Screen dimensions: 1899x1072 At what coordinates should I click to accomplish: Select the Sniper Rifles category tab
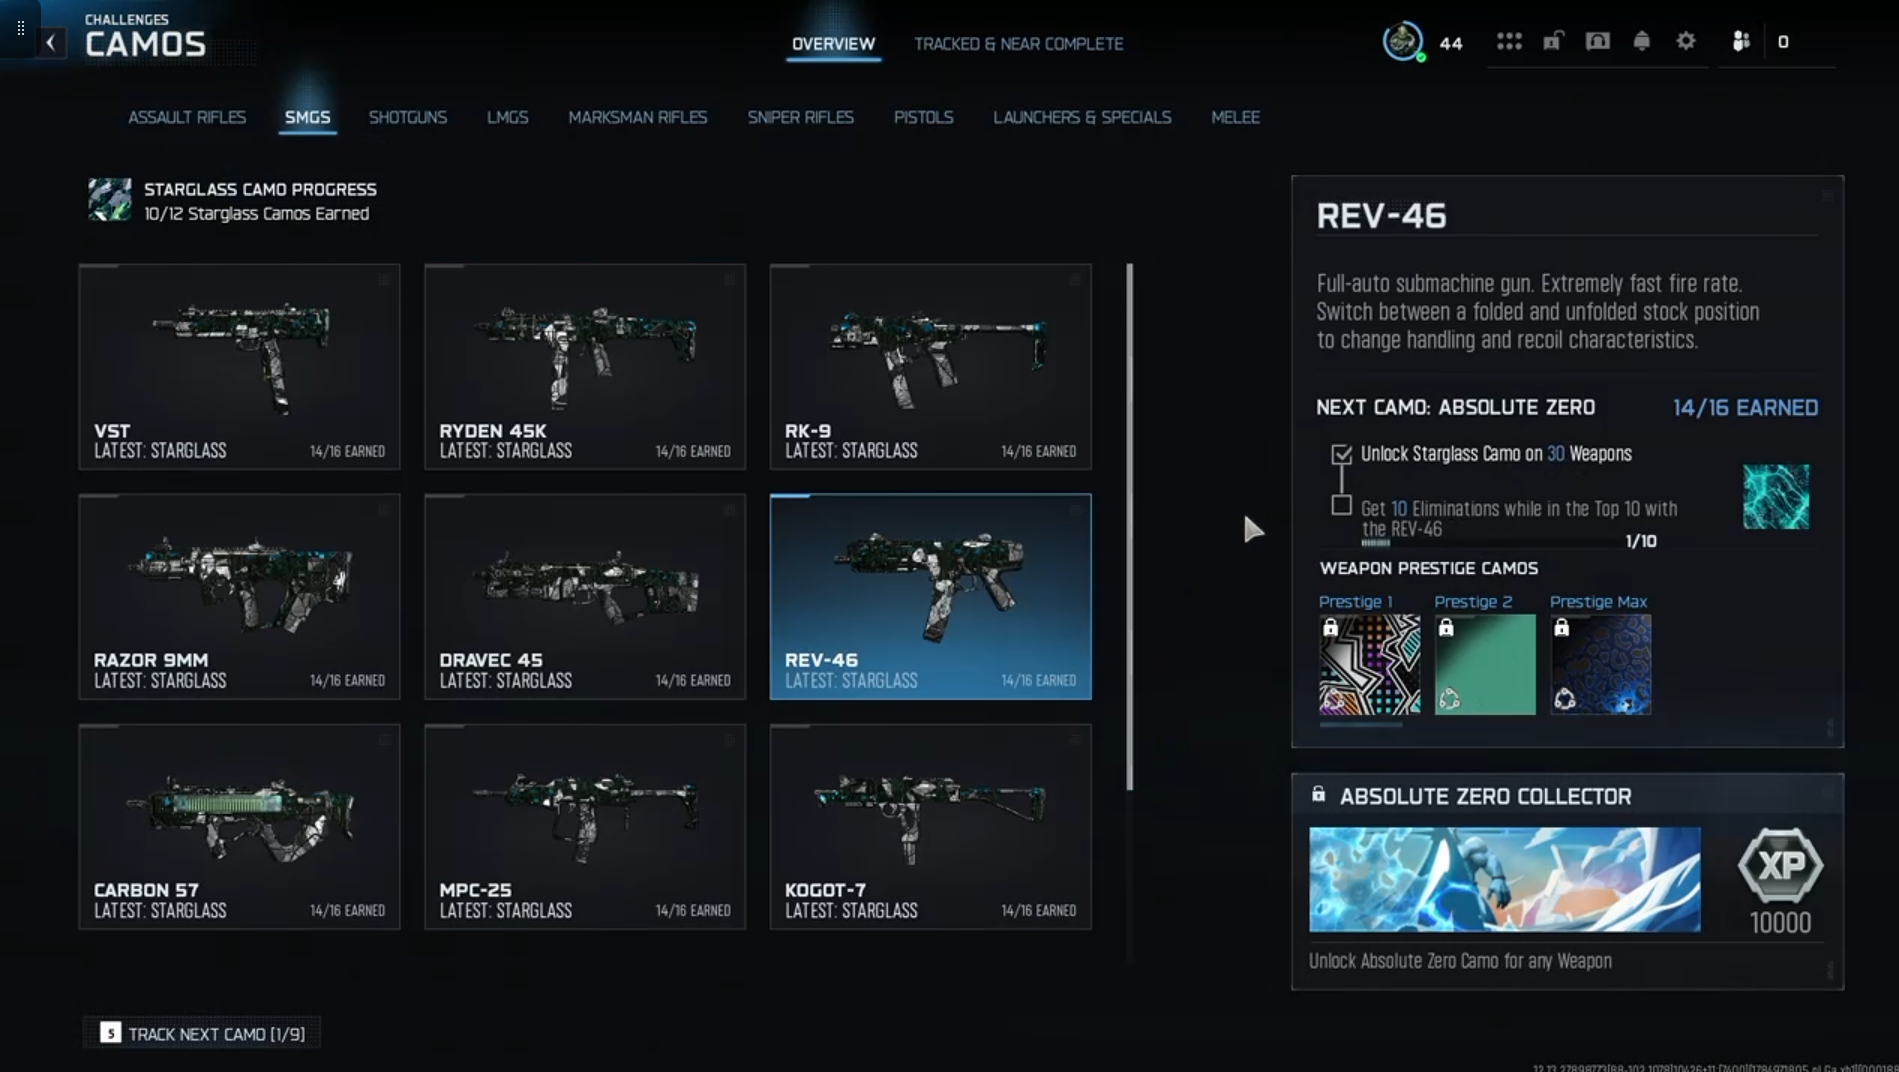(801, 117)
